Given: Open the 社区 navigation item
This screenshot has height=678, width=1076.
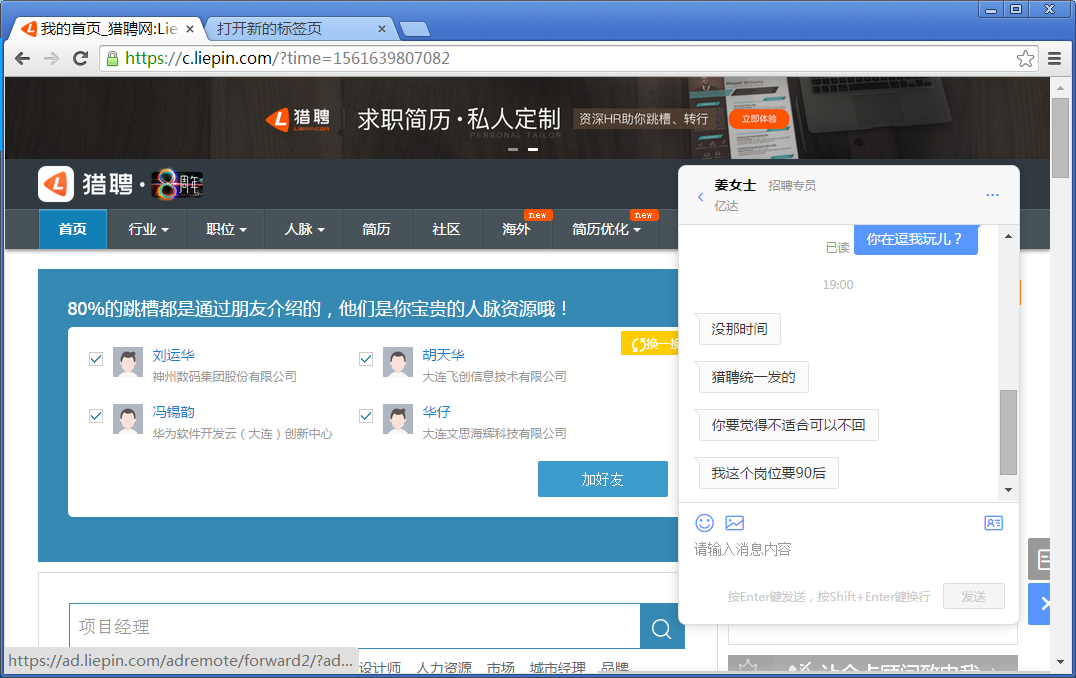Looking at the screenshot, I should coord(446,229).
